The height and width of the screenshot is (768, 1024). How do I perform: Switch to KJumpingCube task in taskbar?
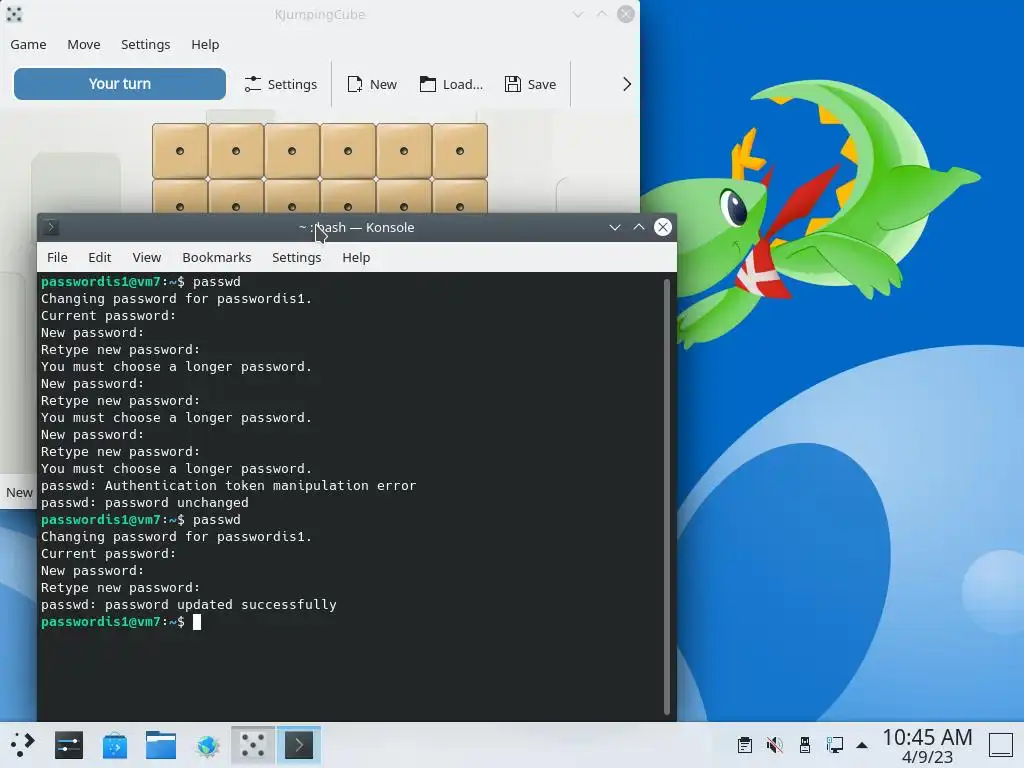(x=253, y=745)
